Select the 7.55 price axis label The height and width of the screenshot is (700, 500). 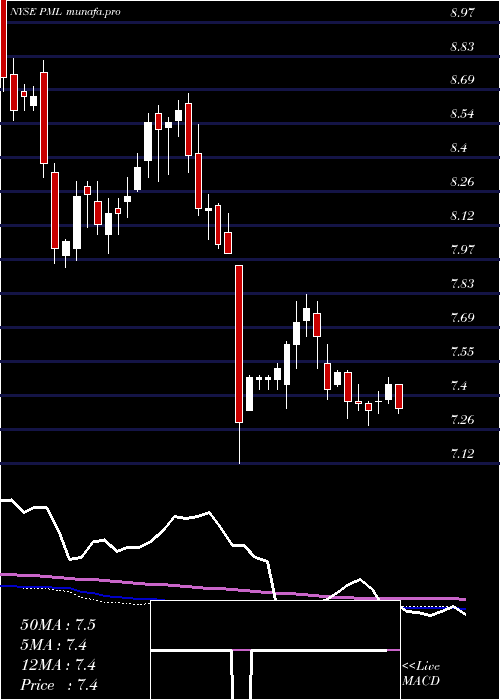(462, 351)
